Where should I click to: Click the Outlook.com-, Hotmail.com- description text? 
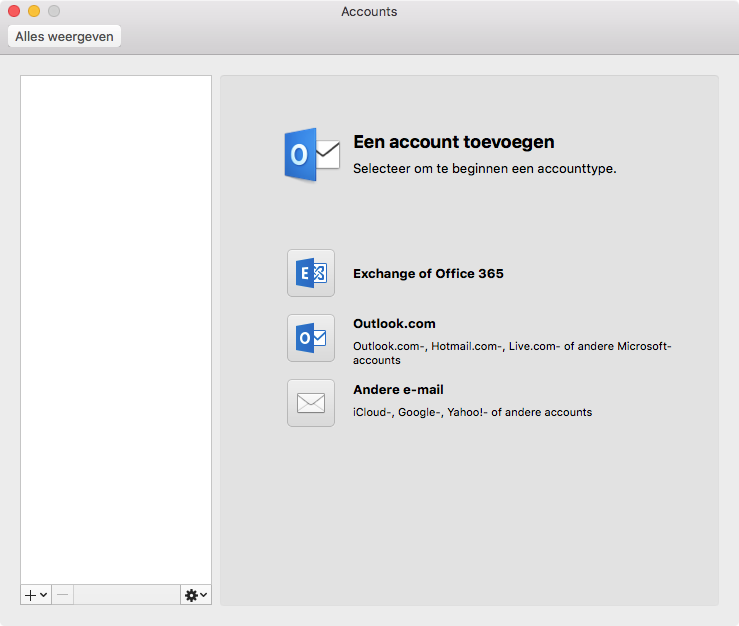coord(512,353)
